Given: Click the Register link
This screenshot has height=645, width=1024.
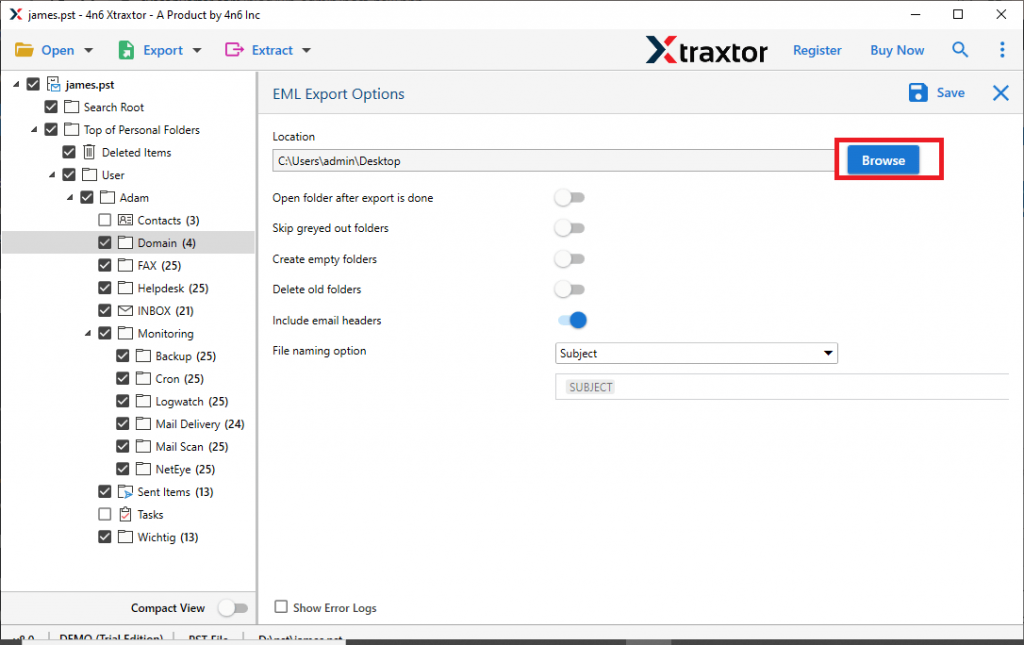Looking at the screenshot, I should (817, 49).
